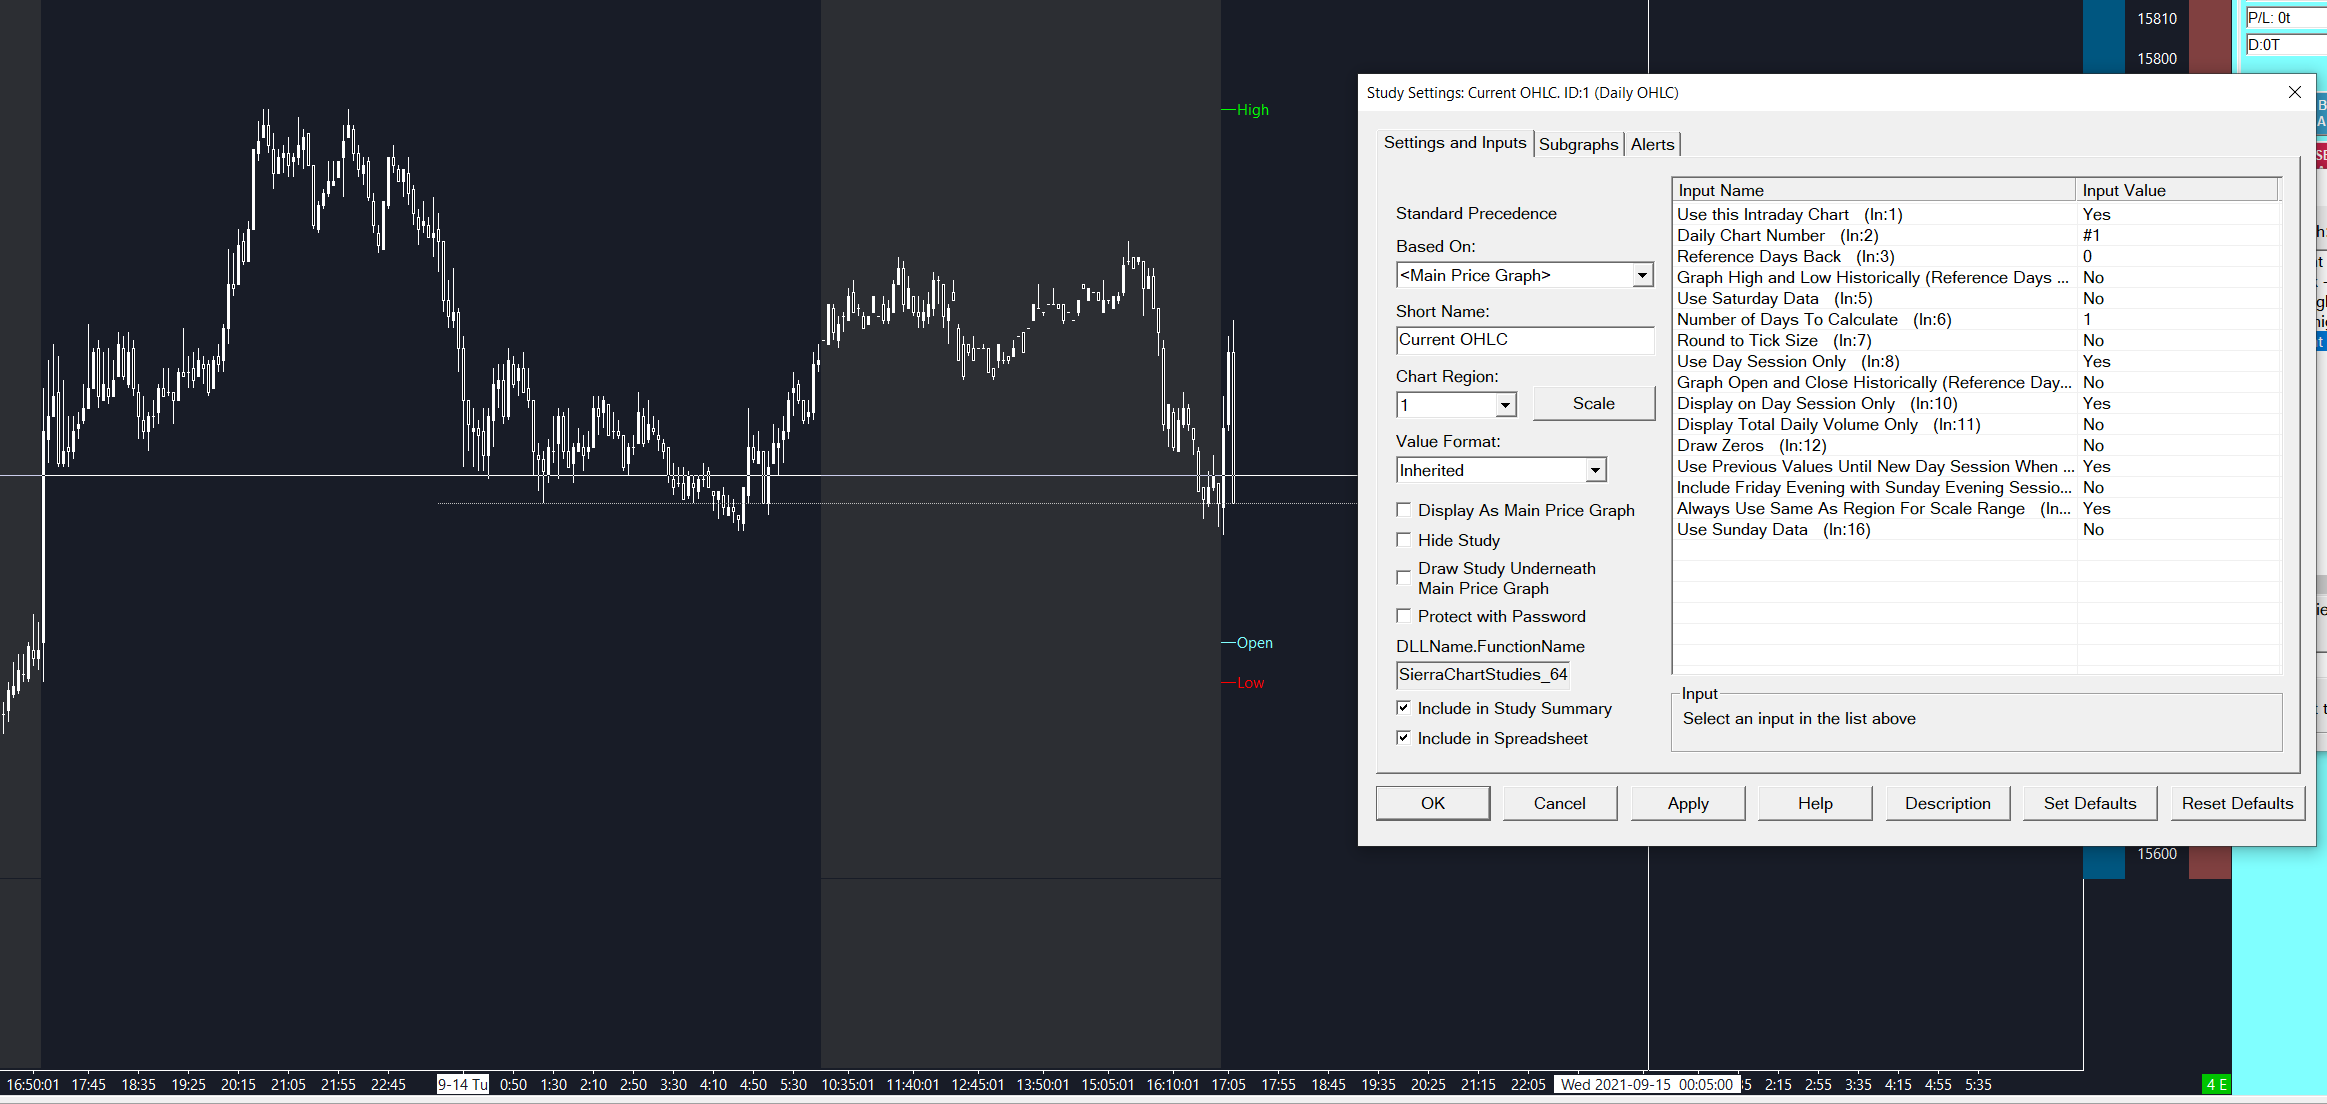The image size is (2327, 1104).
Task: Check Display As Main Price Graph
Action: point(1404,510)
